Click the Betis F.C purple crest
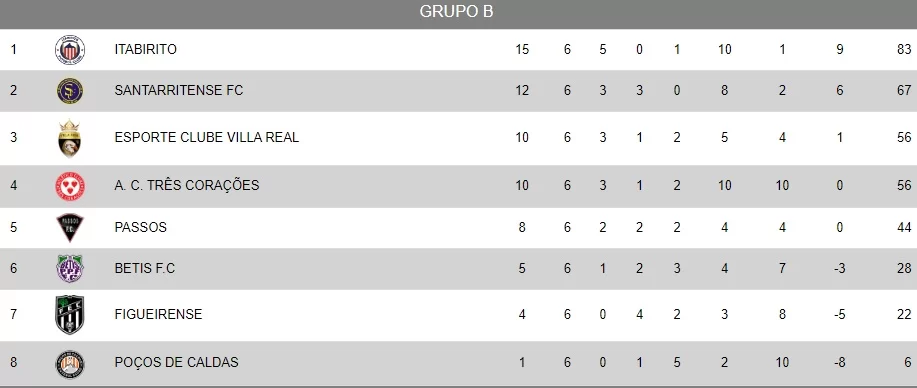The image size is (917, 388). [x=70, y=269]
